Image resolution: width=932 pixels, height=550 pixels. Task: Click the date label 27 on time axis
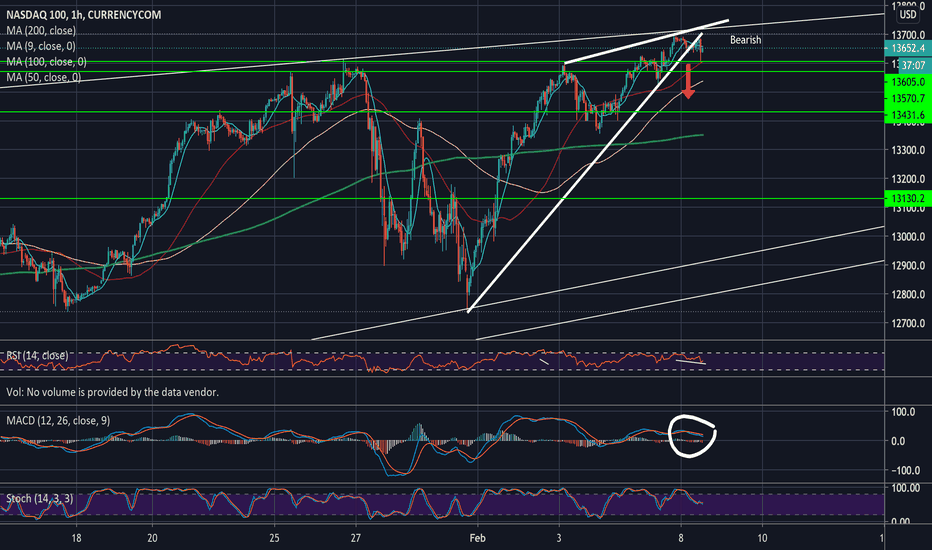[x=355, y=538]
